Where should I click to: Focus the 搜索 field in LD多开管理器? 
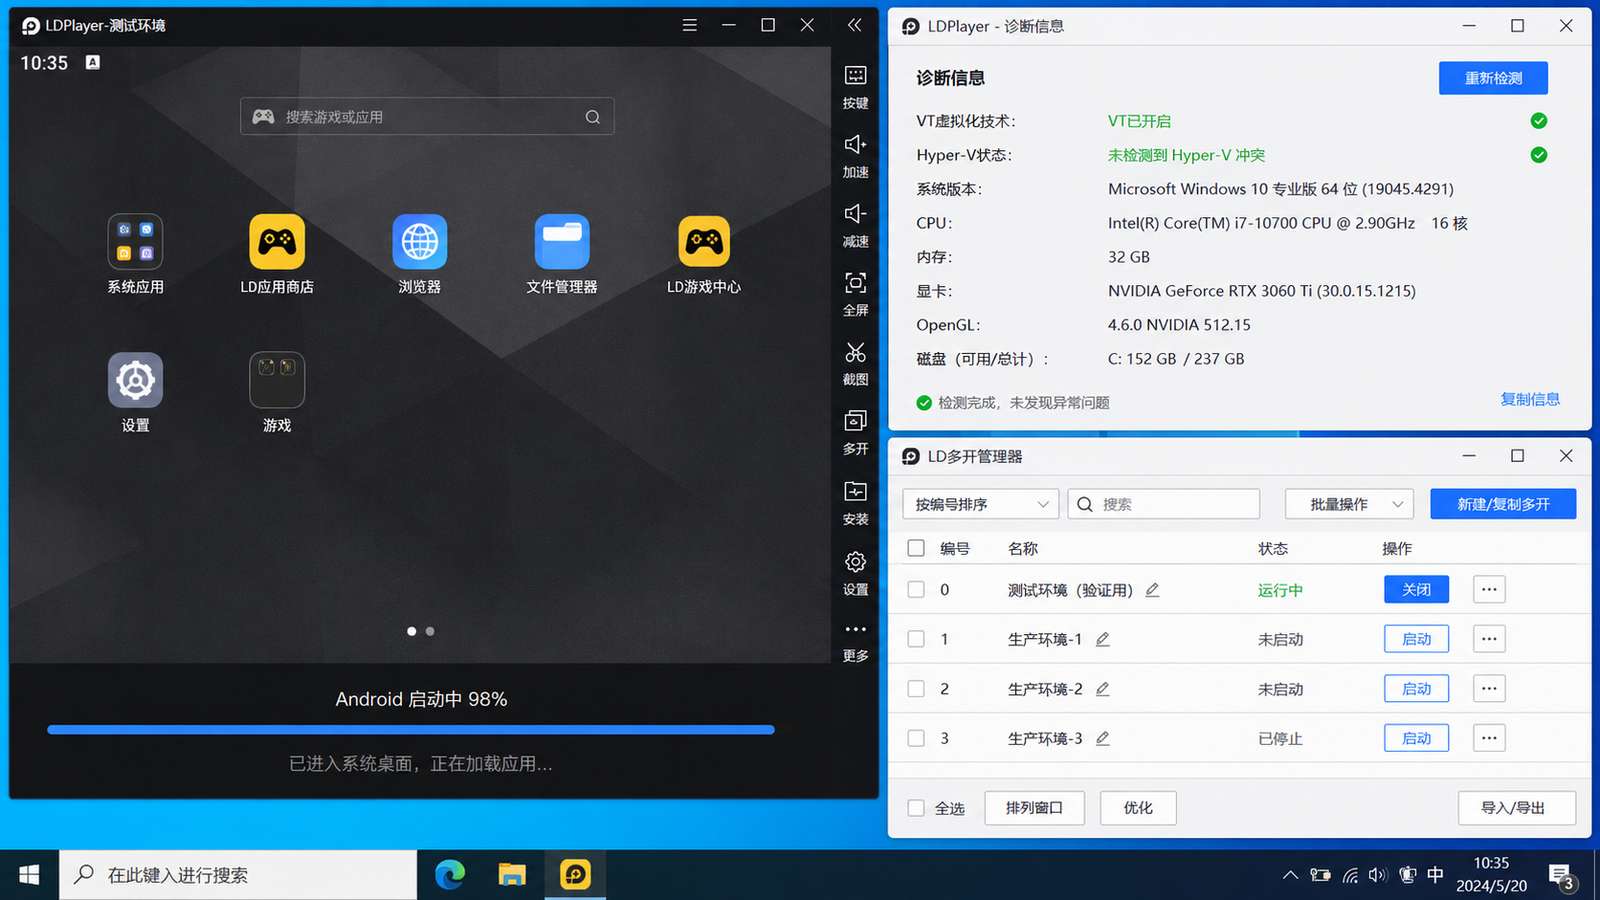coord(1163,504)
